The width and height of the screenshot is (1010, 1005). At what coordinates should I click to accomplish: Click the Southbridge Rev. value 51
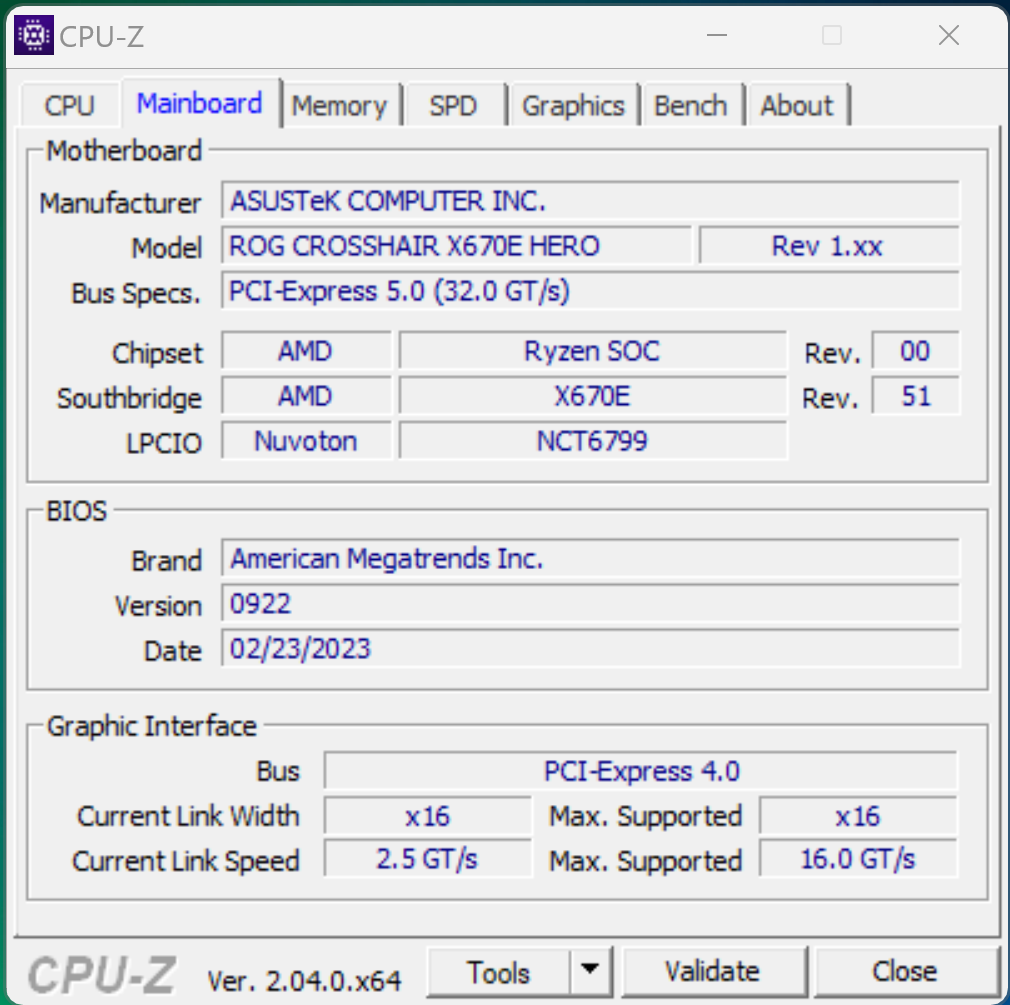pyautogui.click(x=915, y=396)
